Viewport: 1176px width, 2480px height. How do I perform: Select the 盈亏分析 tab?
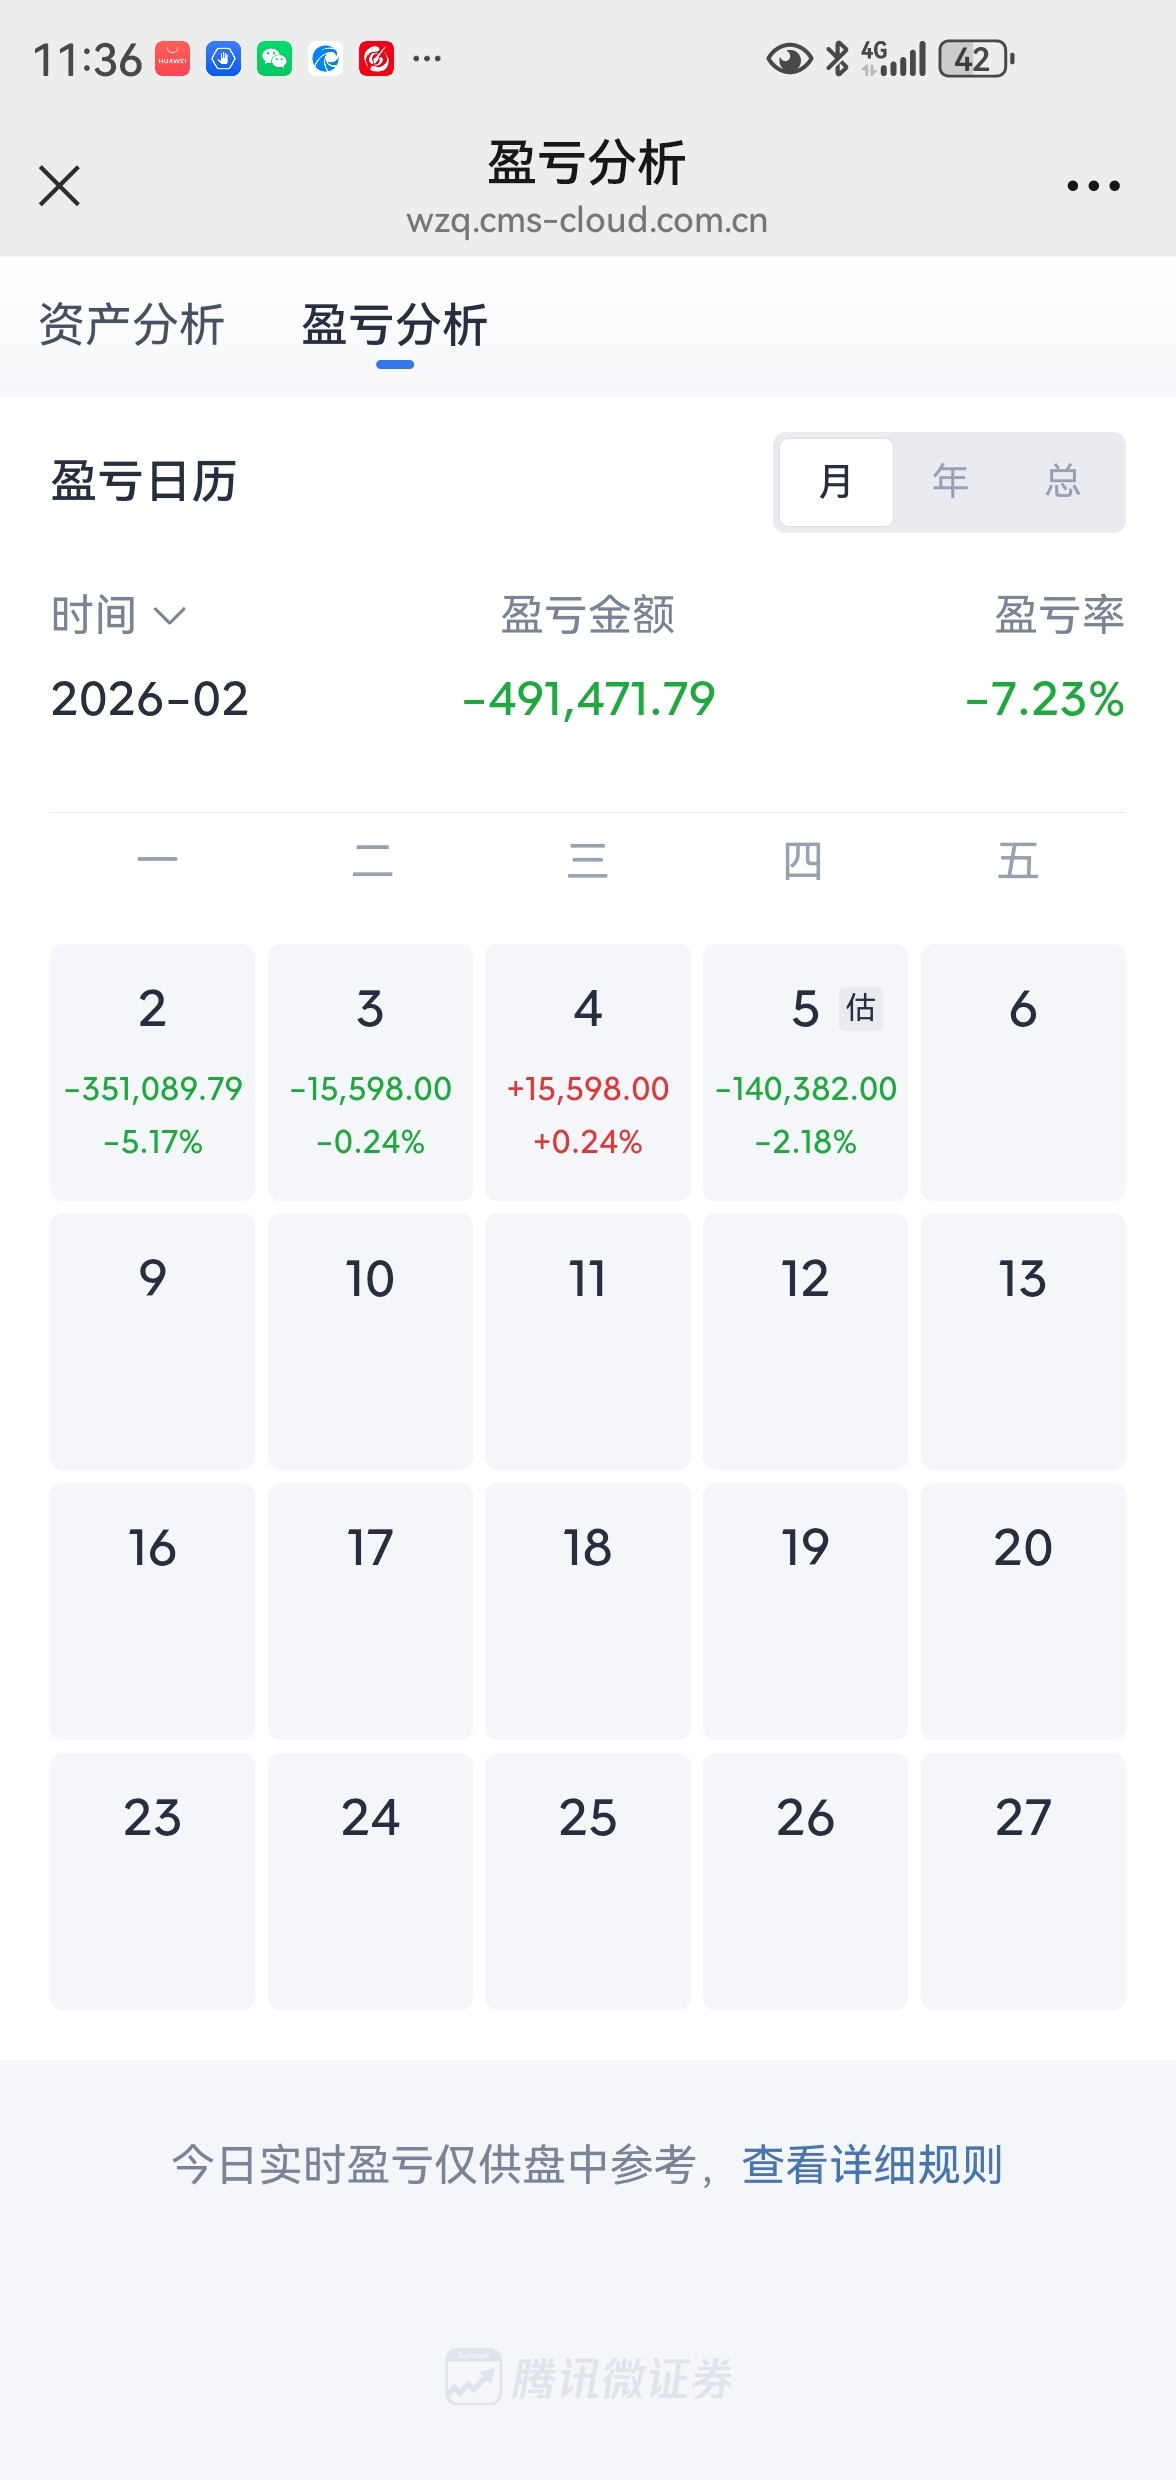[x=395, y=325]
